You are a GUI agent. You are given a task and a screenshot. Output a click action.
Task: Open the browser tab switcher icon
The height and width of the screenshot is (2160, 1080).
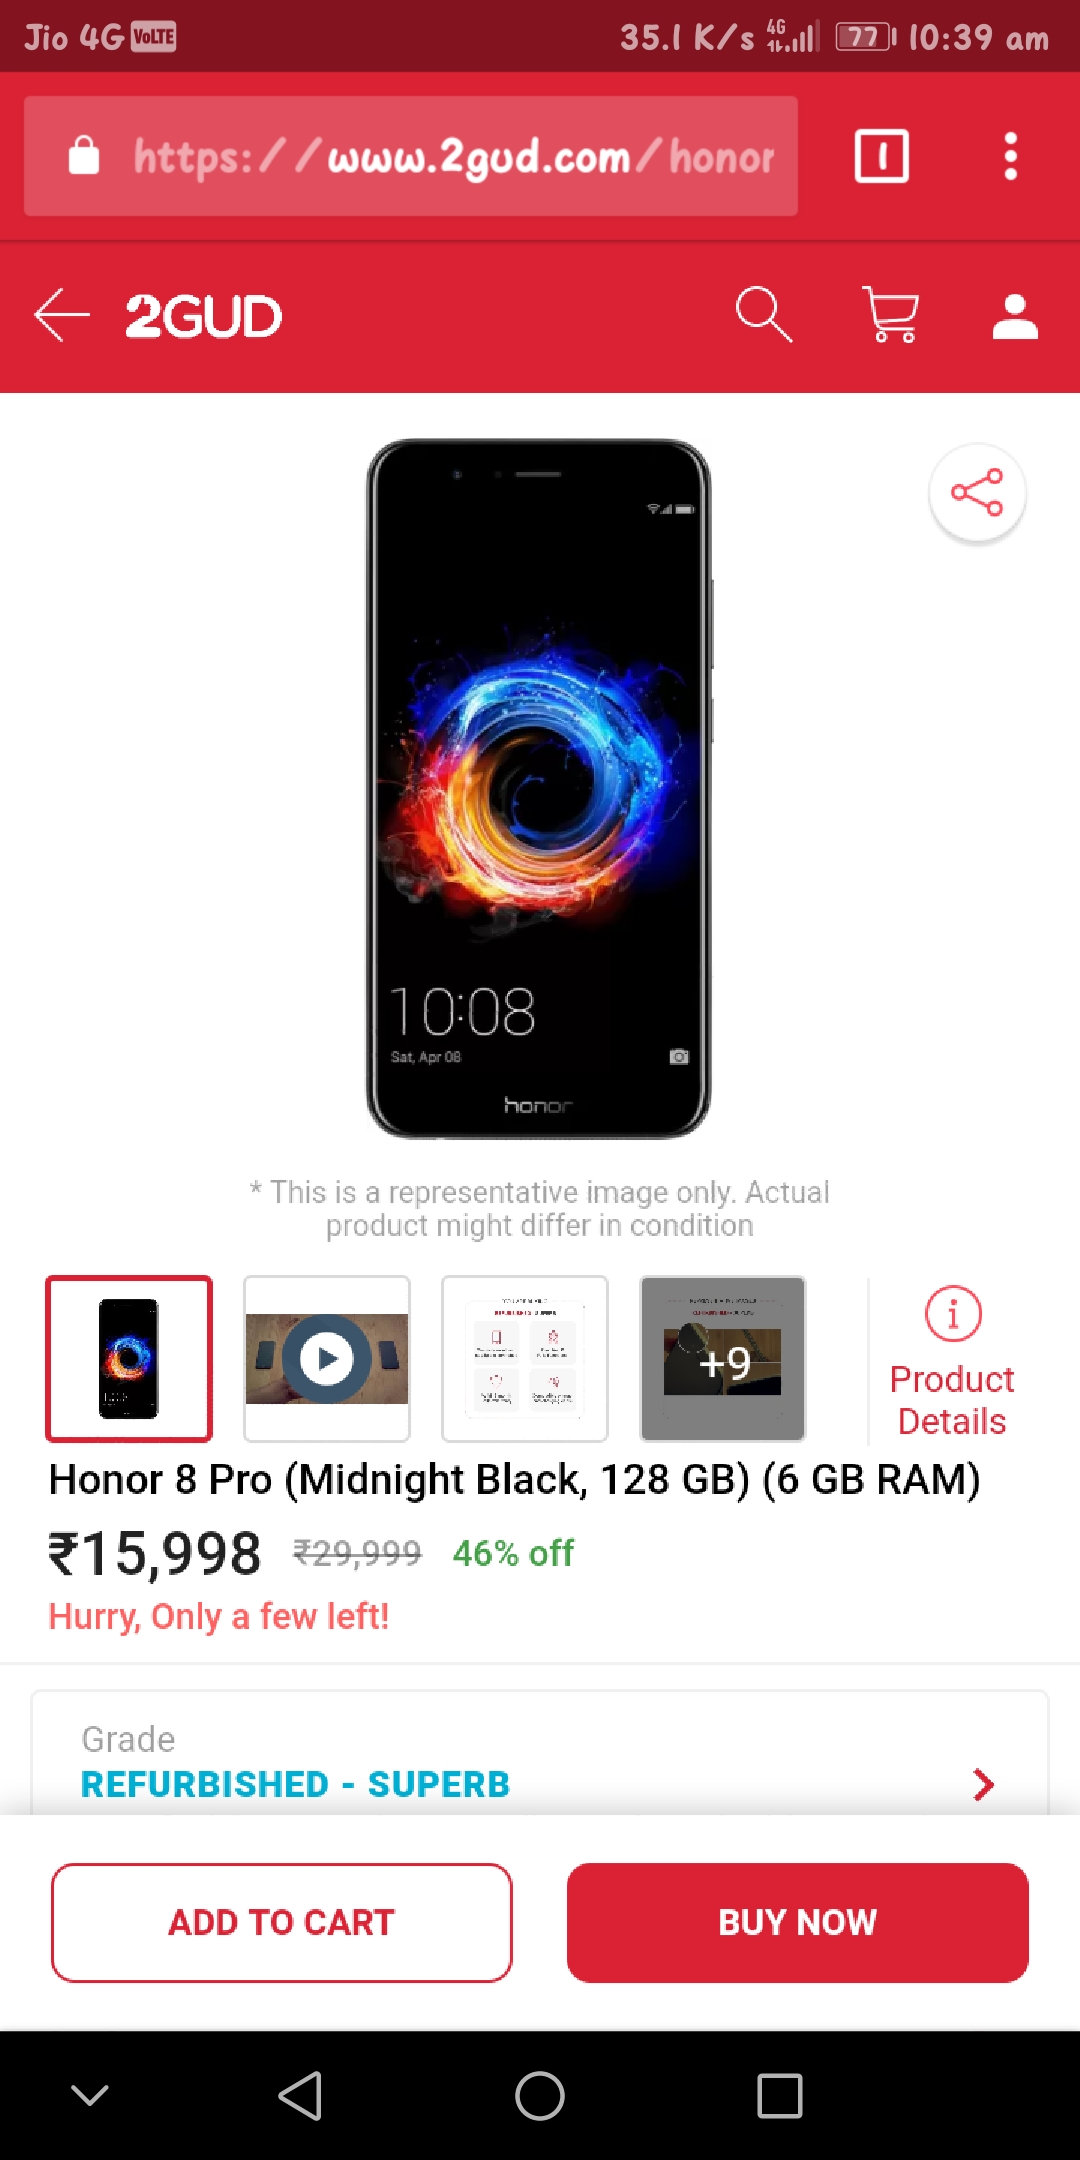point(882,156)
